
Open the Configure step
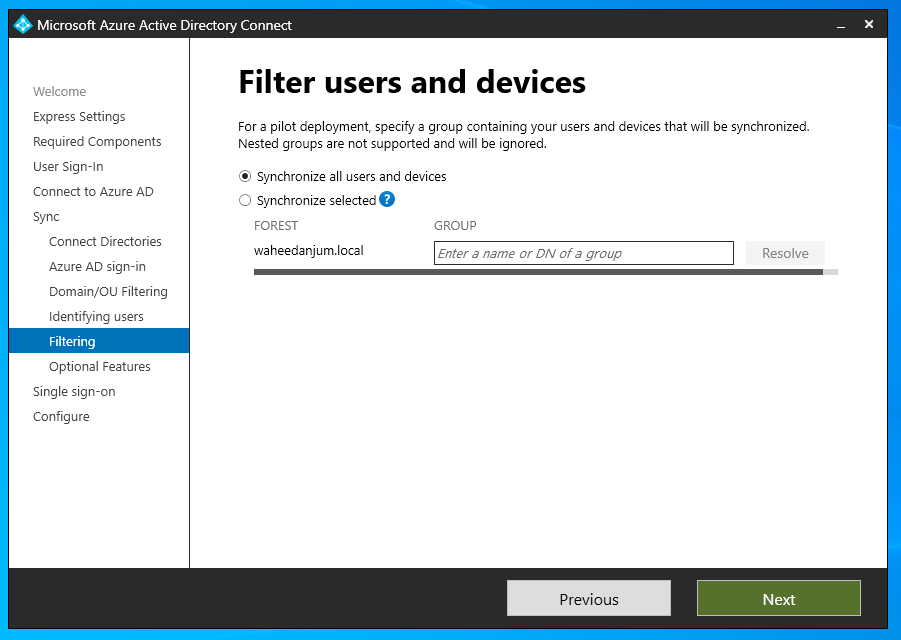[61, 417]
